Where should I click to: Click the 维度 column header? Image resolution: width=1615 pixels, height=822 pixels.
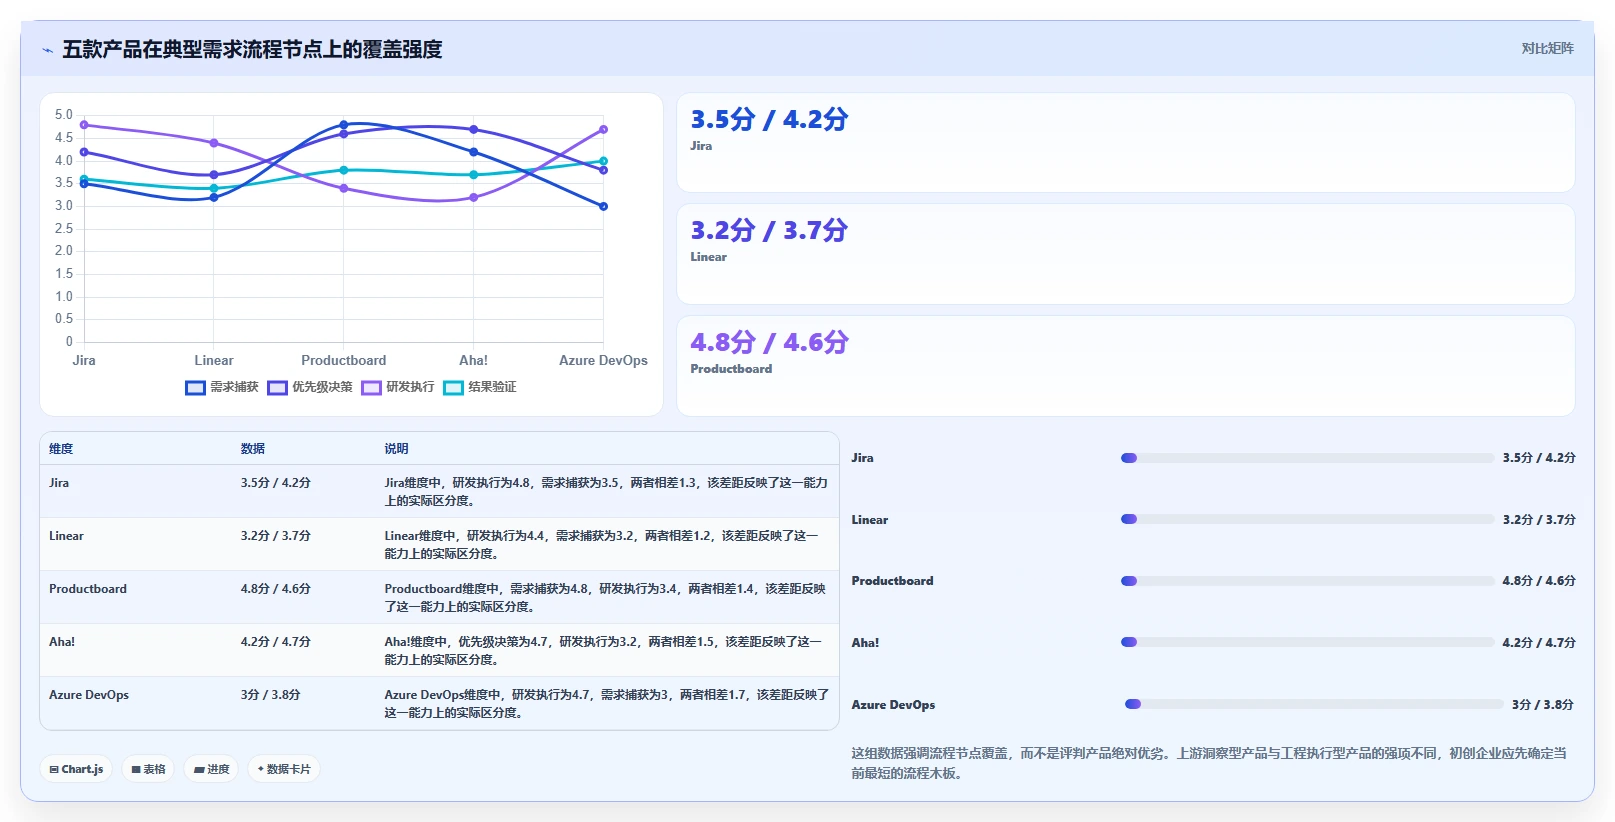[61, 449]
